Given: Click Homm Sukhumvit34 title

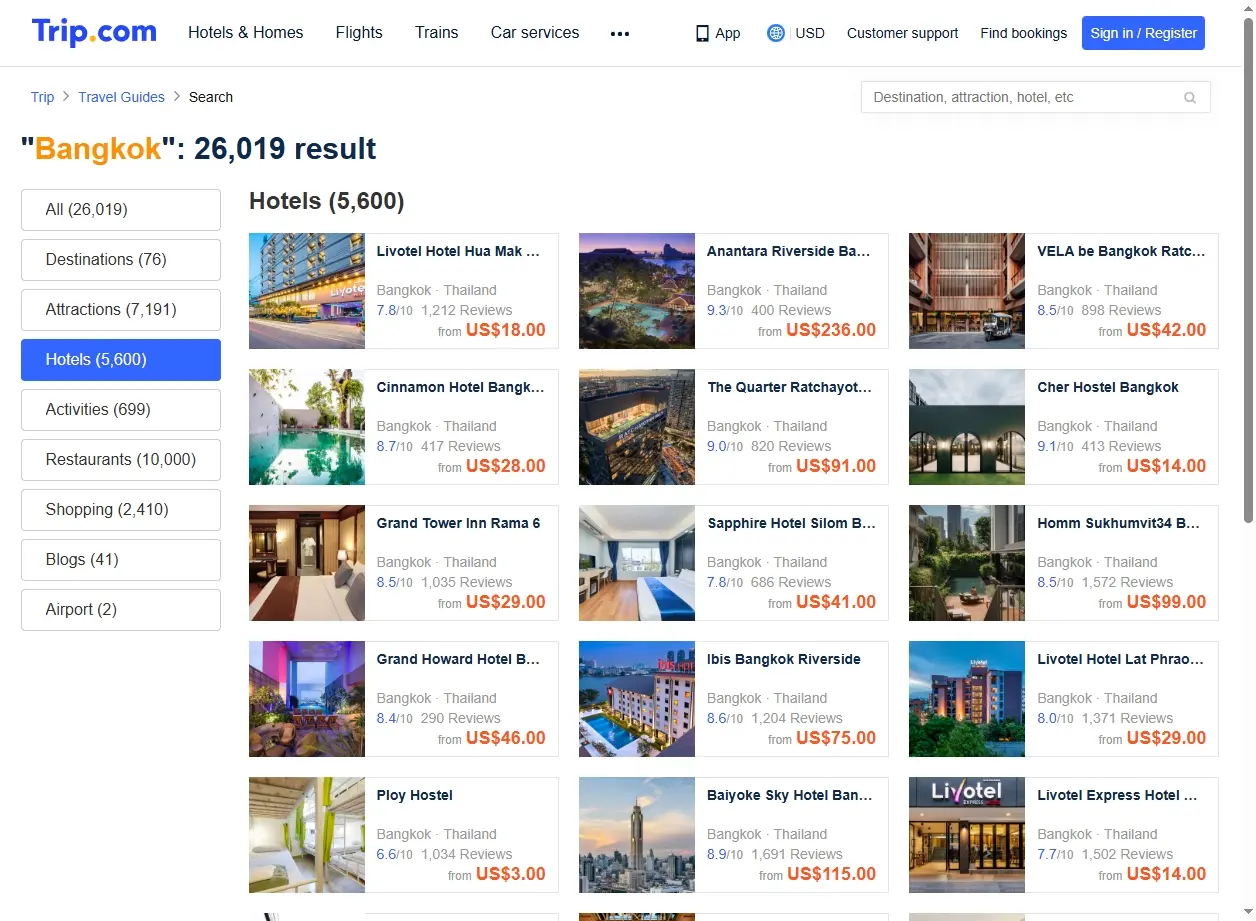Looking at the screenshot, I should (1119, 523).
